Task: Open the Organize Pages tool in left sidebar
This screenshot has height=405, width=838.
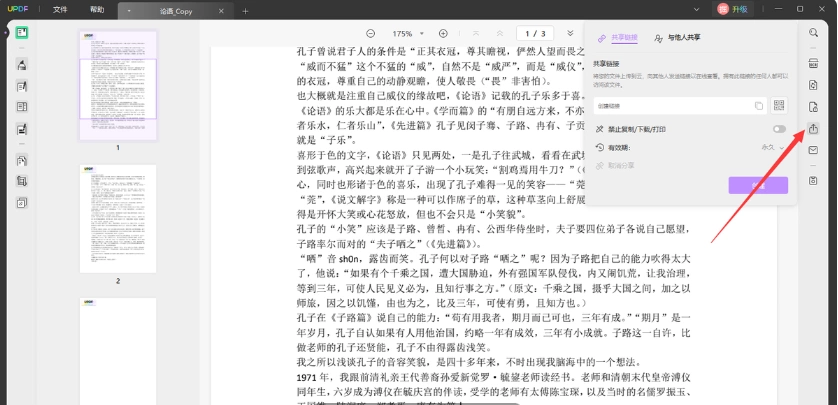Action: (x=22, y=160)
